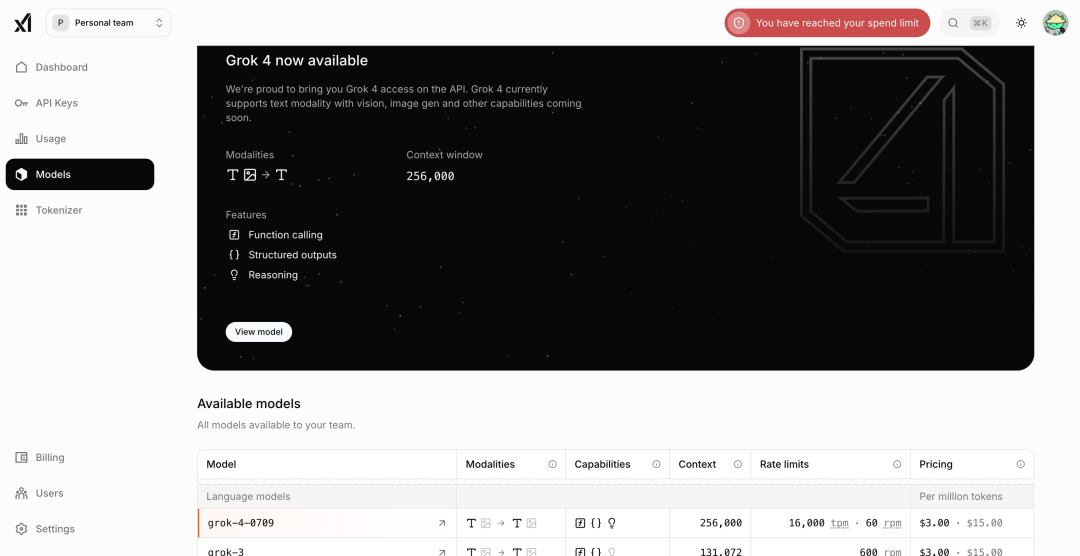
Task: Click the Users people icon
Action: (21, 493)
